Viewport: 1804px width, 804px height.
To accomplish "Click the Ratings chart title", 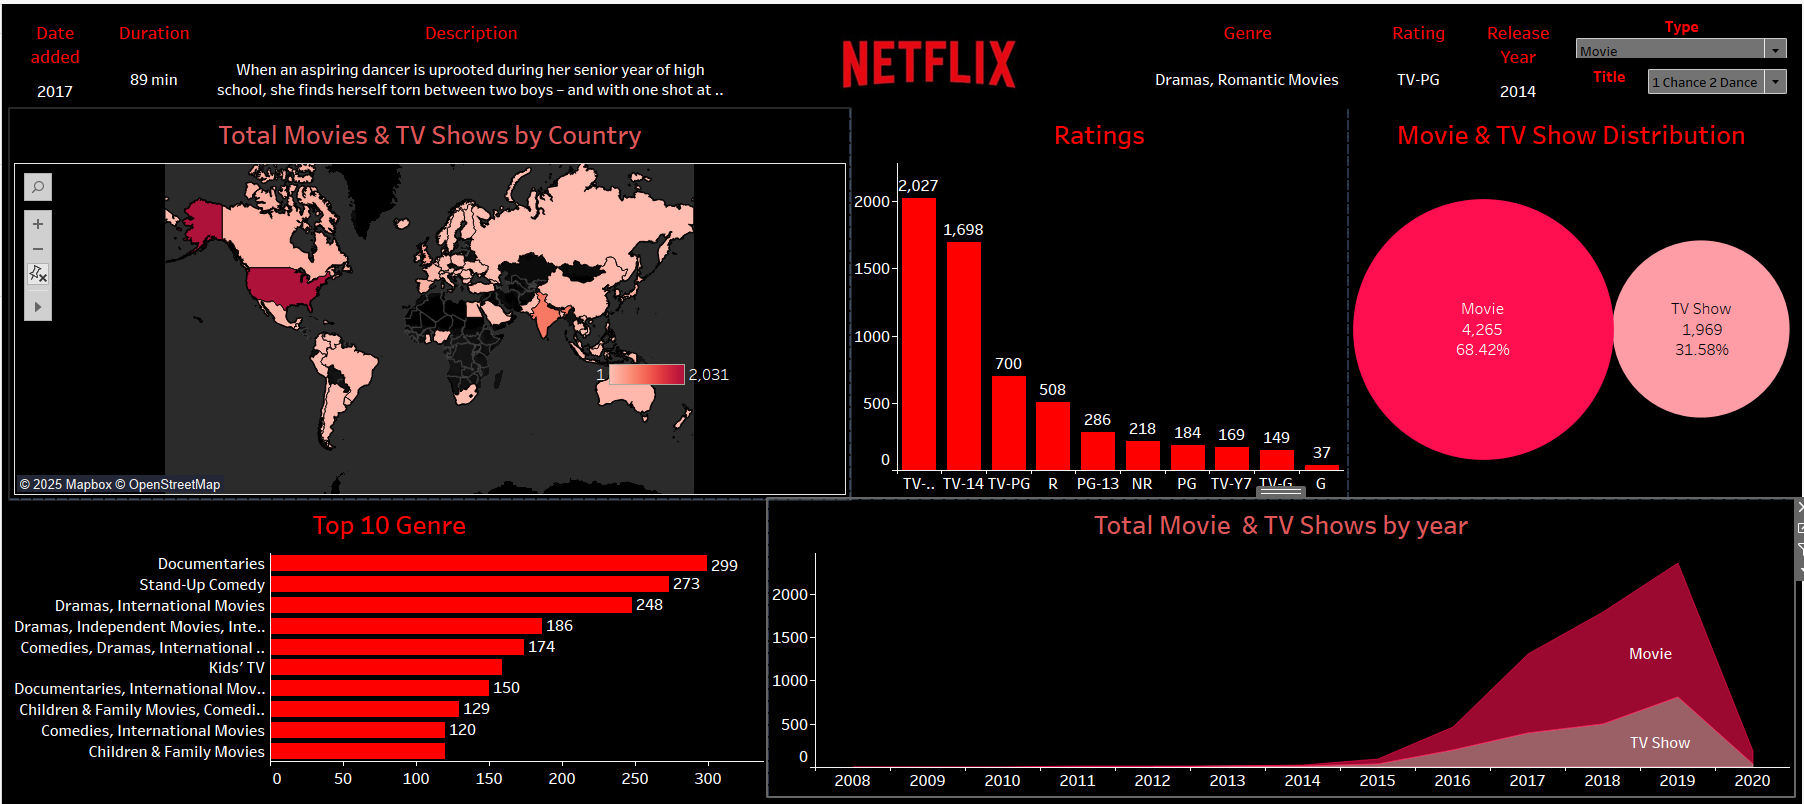I will 1099,136.
